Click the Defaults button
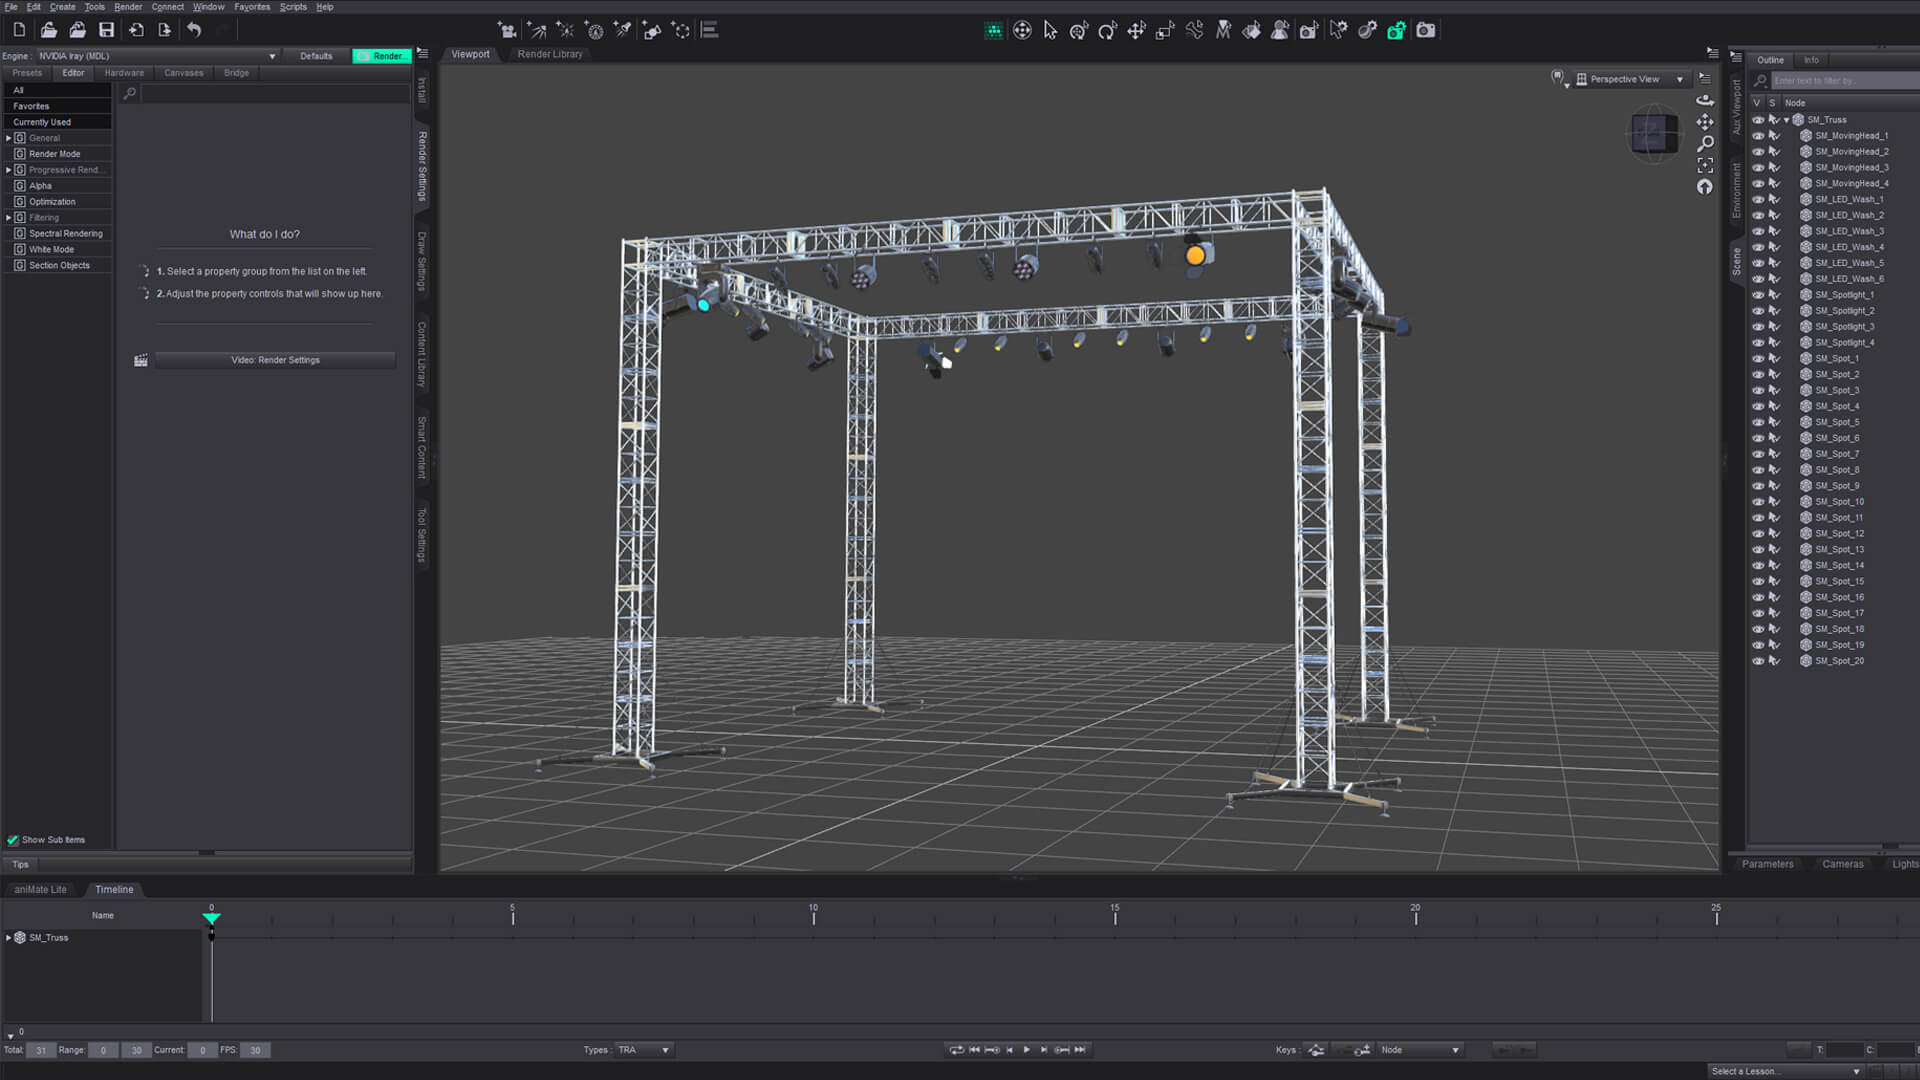Image resolution: width=1920 pixels, height=1080 pixels. pyautogui.click(x=316, y=56)
